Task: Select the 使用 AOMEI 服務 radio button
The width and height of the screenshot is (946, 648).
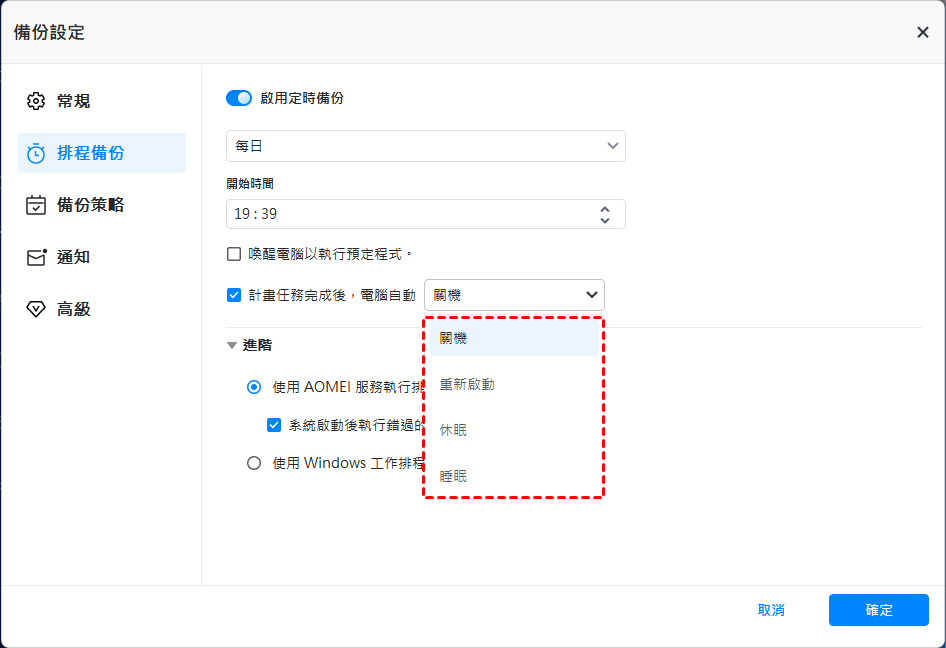Action: [x=254, y=387]
